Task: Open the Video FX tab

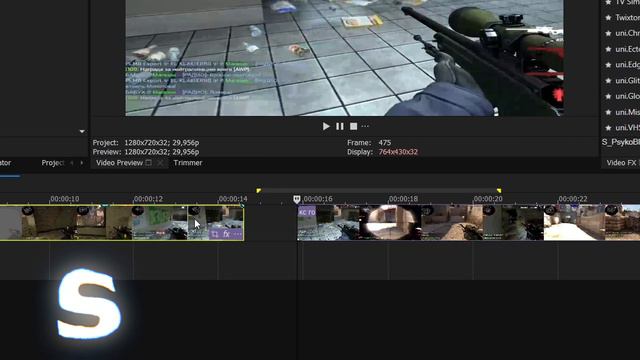Action: [621, 162]
